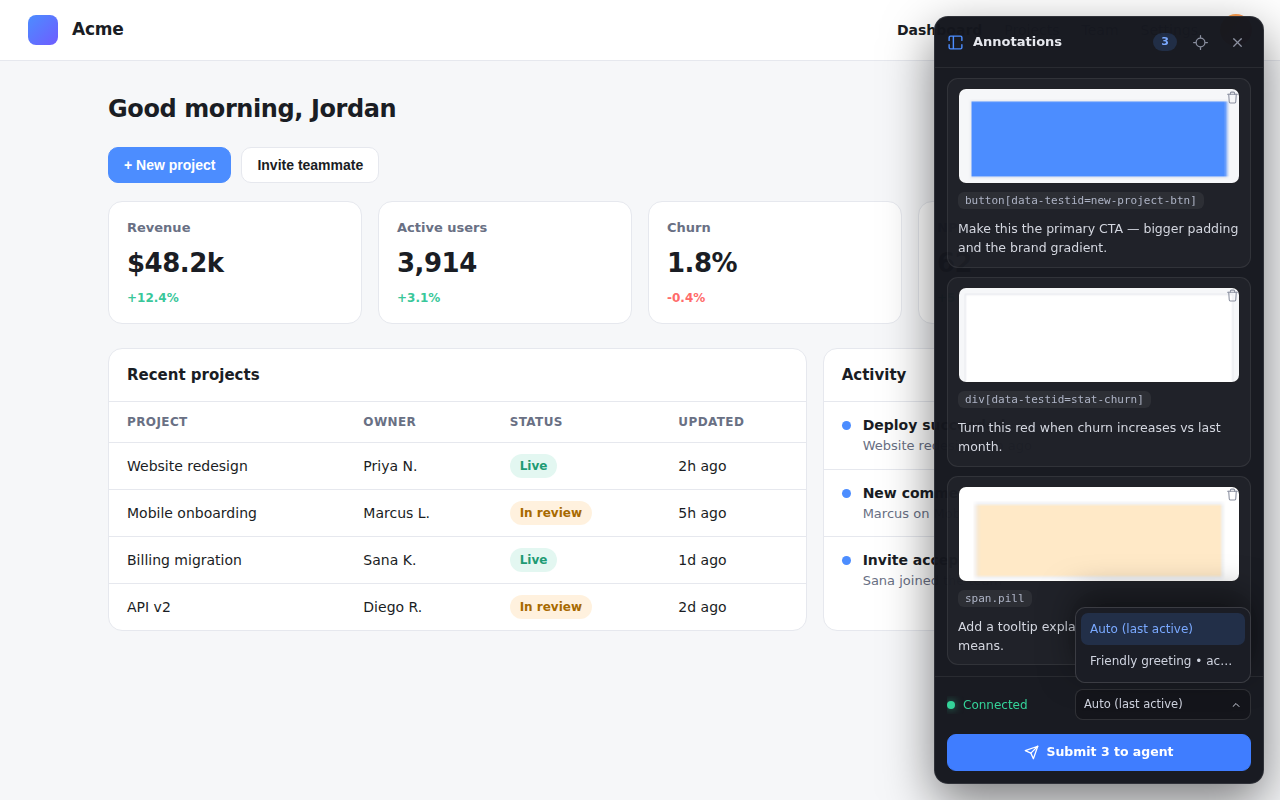Click the Annotations panel sidebar icon
This screenshot has width=1280, height=800.
click(x=955, y=42)
